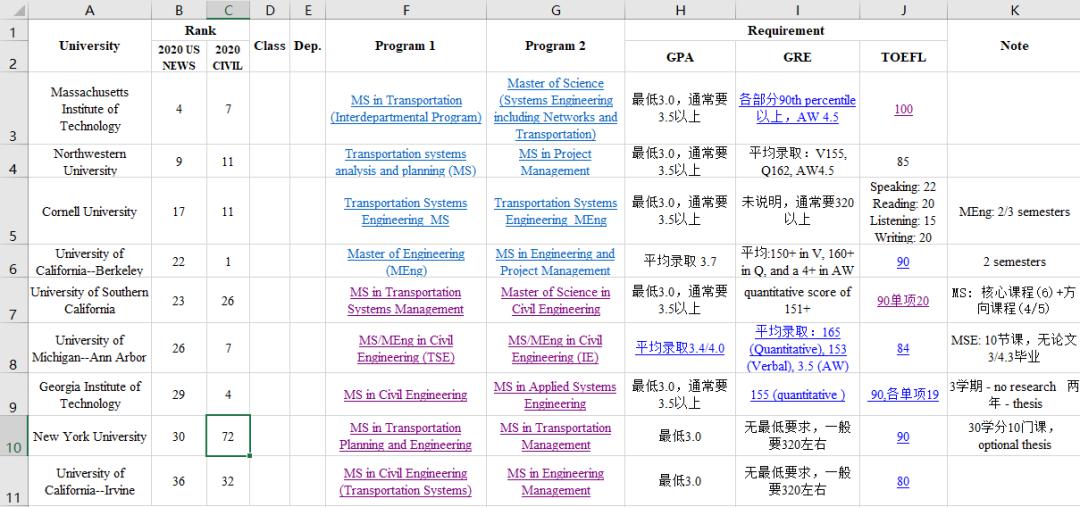The image size is (1080, 507).
Task: Select the MEng: 2/3 semesters note cell
Action: coord(1013,211)
